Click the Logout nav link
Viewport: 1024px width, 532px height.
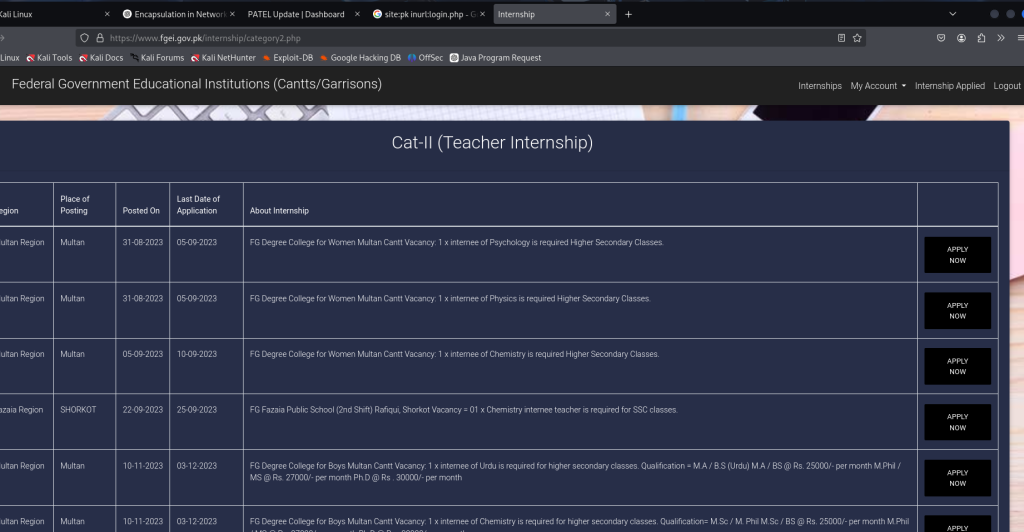pyautogui.click(x=1006, y=86)
